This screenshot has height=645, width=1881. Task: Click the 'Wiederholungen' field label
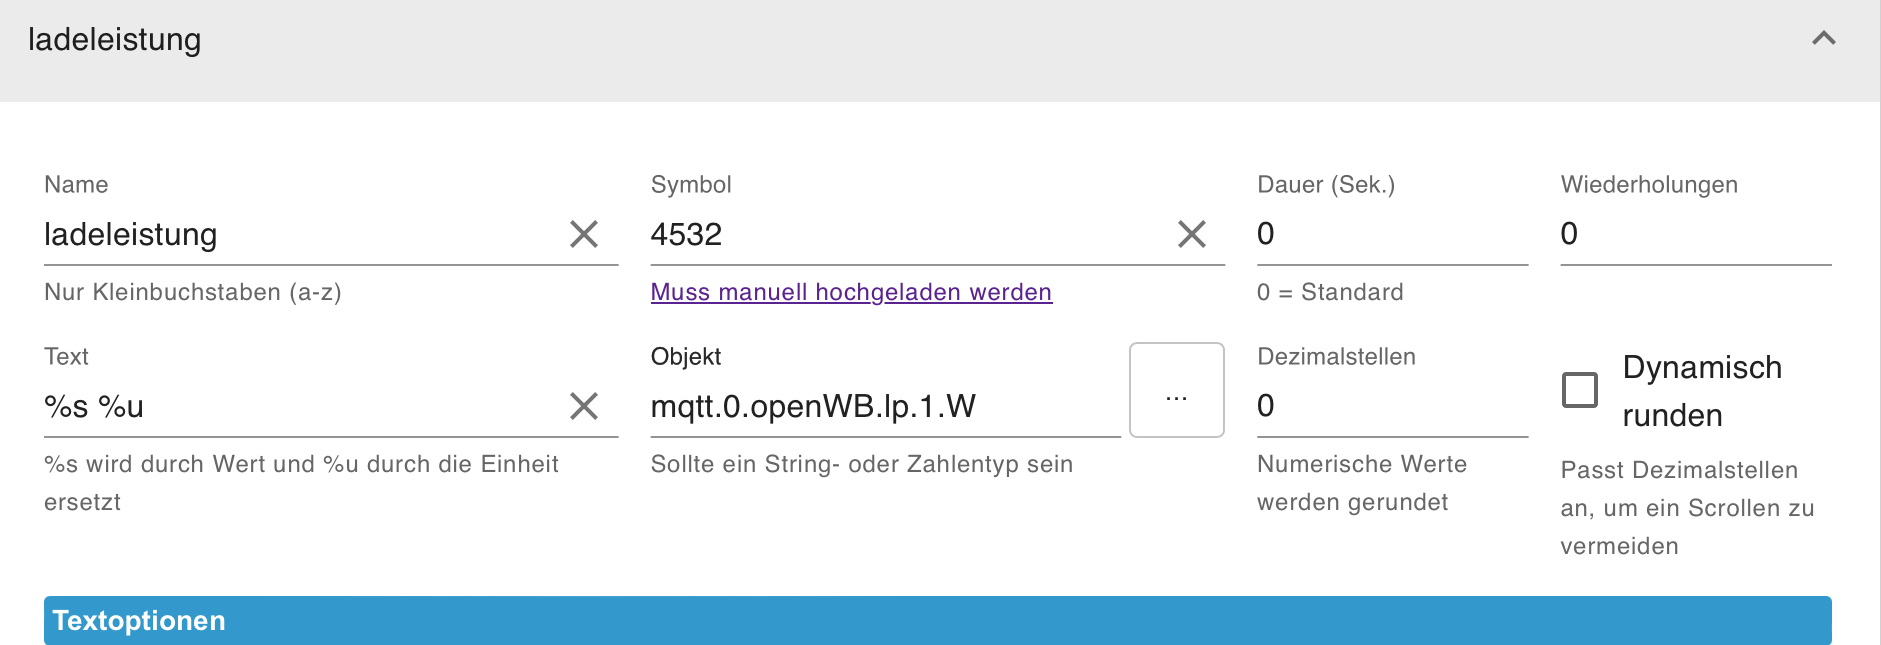[x=1649, y=185]
